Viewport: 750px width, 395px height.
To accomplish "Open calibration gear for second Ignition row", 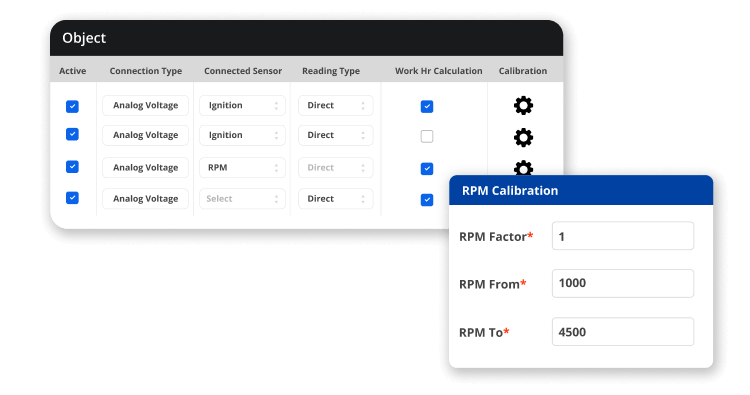I will (x=523, y=138).
